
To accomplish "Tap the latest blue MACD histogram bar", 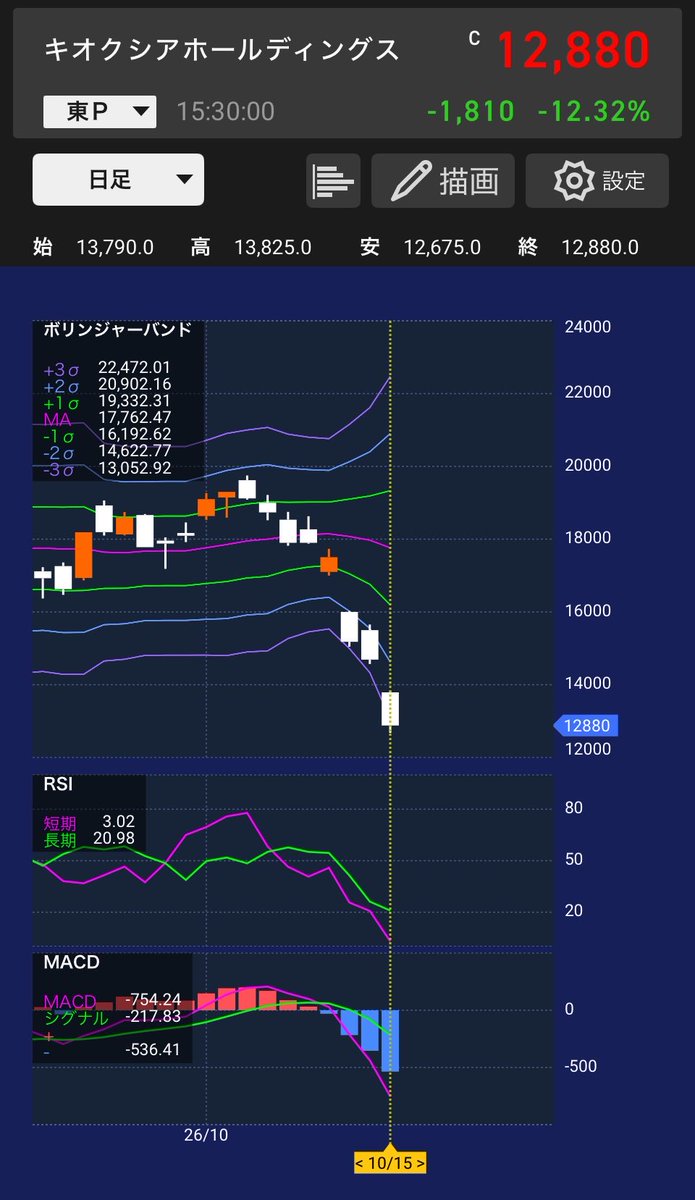I will pos(389,1041).
